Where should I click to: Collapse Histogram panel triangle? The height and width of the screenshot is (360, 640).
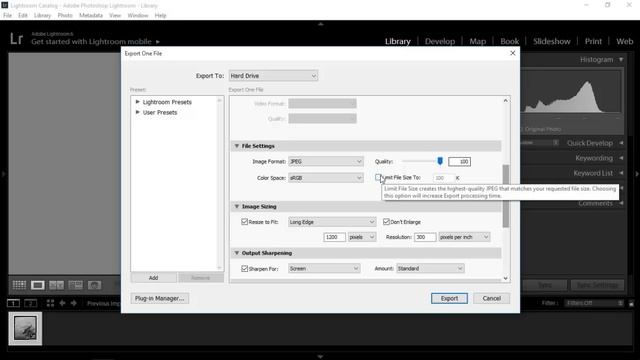(621, 60)
